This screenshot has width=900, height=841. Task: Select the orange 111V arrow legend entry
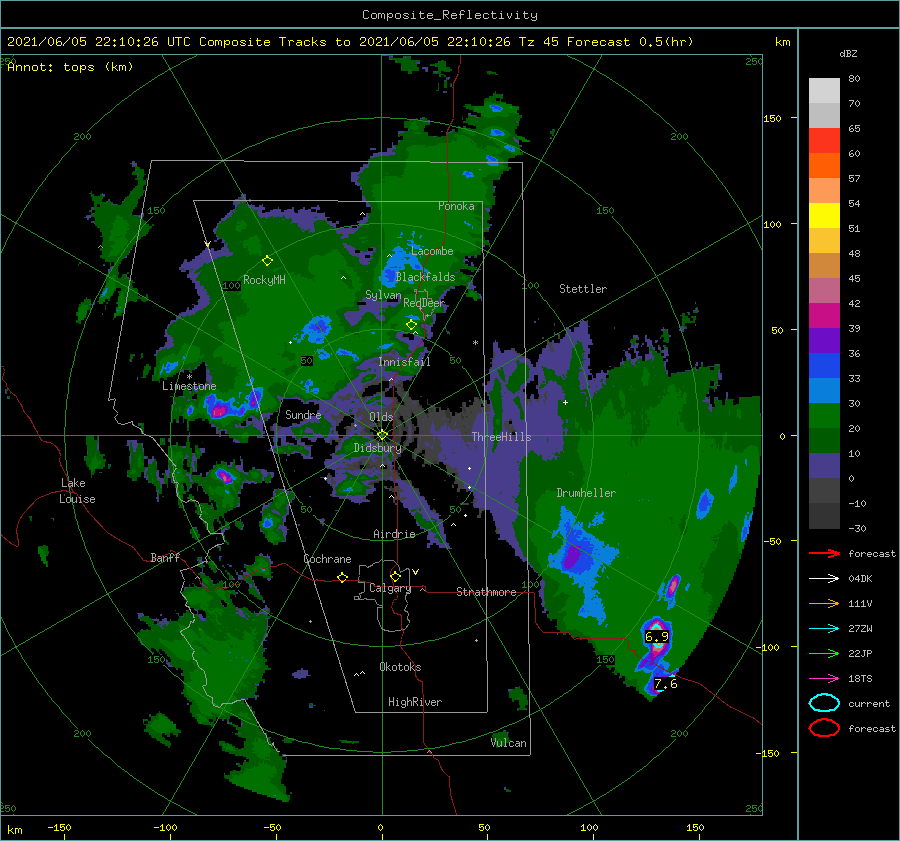click(x=824, y=603)
